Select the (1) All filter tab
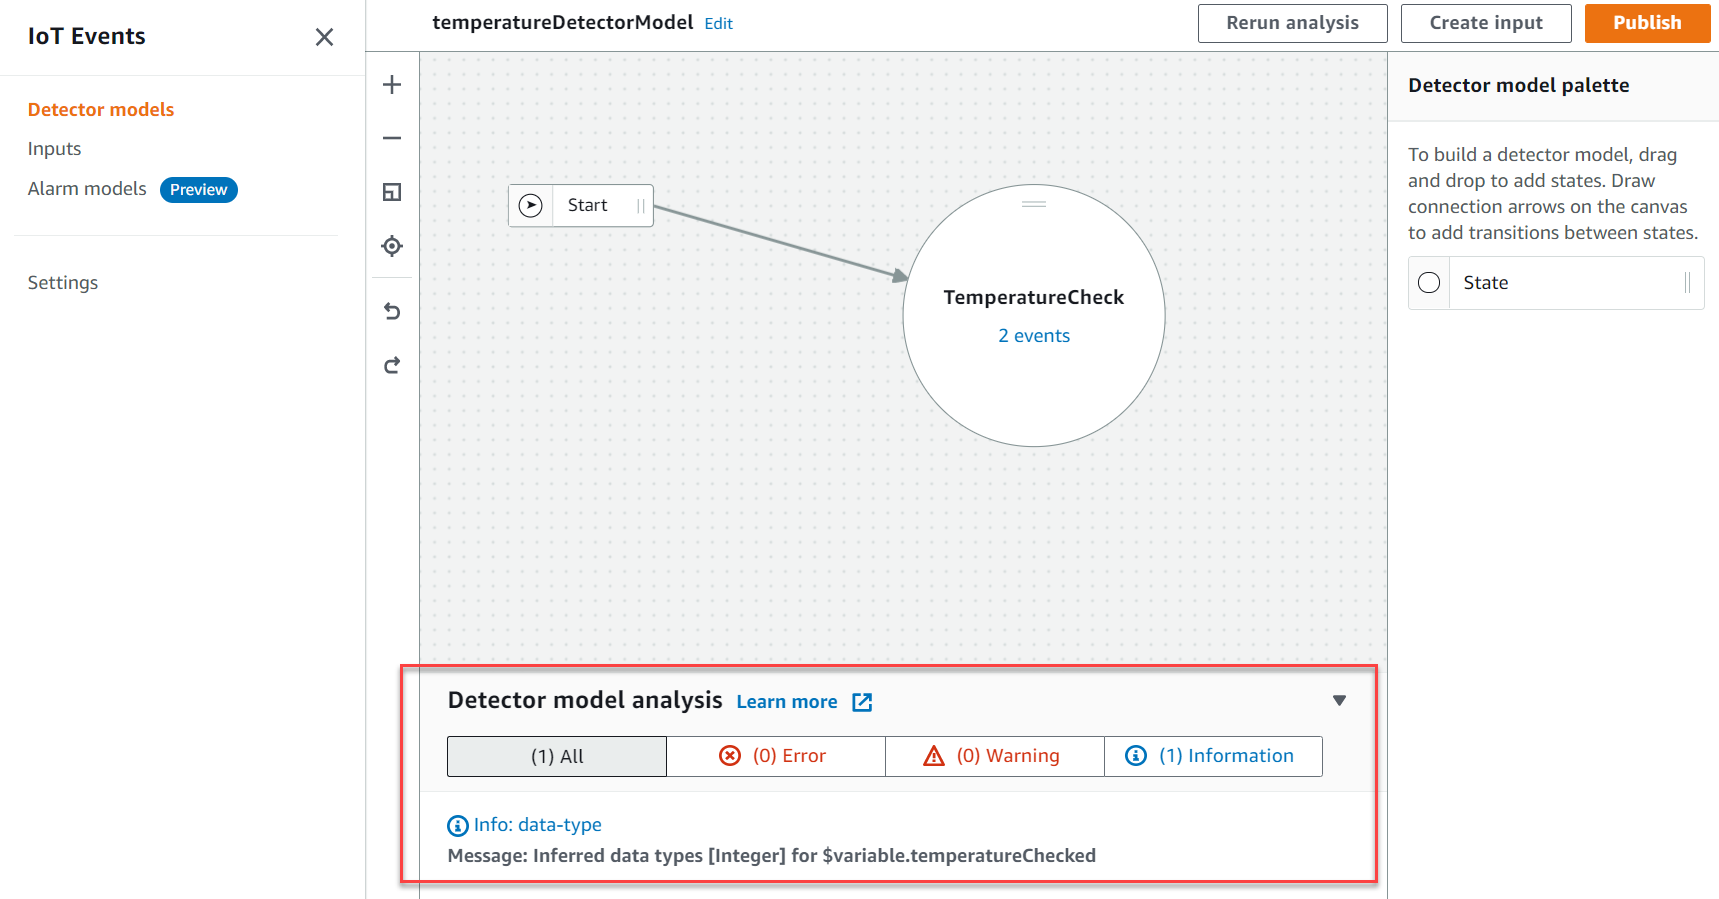This screenshot has width=1719, height=899. click(x=556, y=756)
